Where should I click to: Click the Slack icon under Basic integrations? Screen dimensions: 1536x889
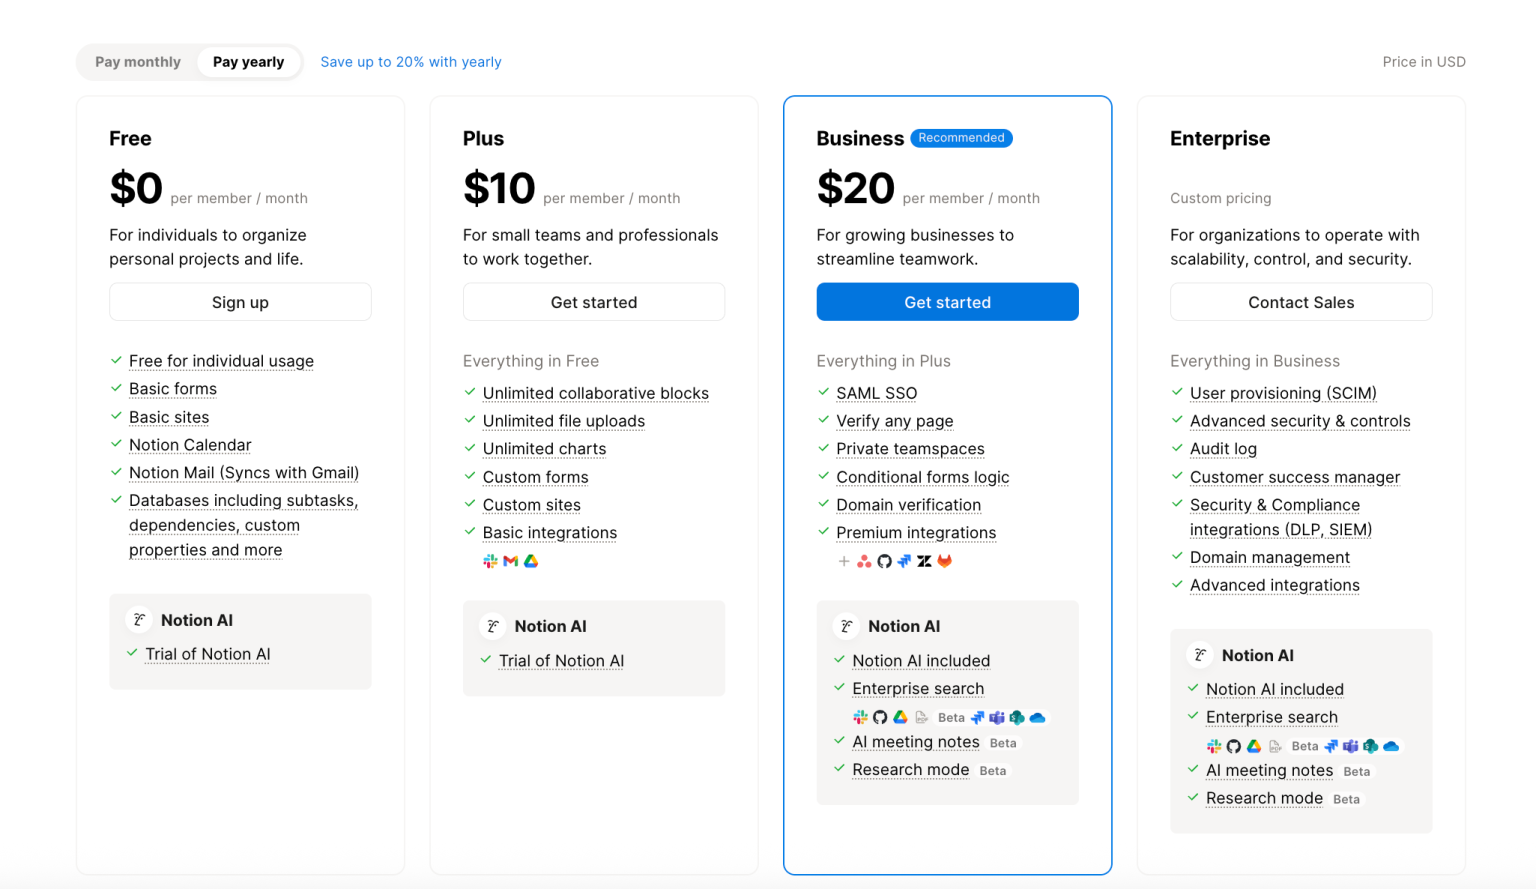[x=489, y=561]
